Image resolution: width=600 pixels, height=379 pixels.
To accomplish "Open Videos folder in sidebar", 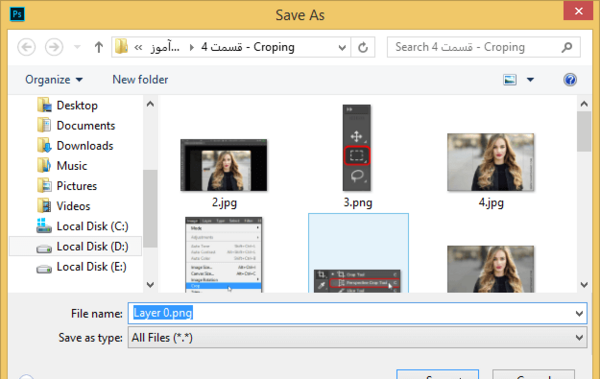I will pos(73,206).
